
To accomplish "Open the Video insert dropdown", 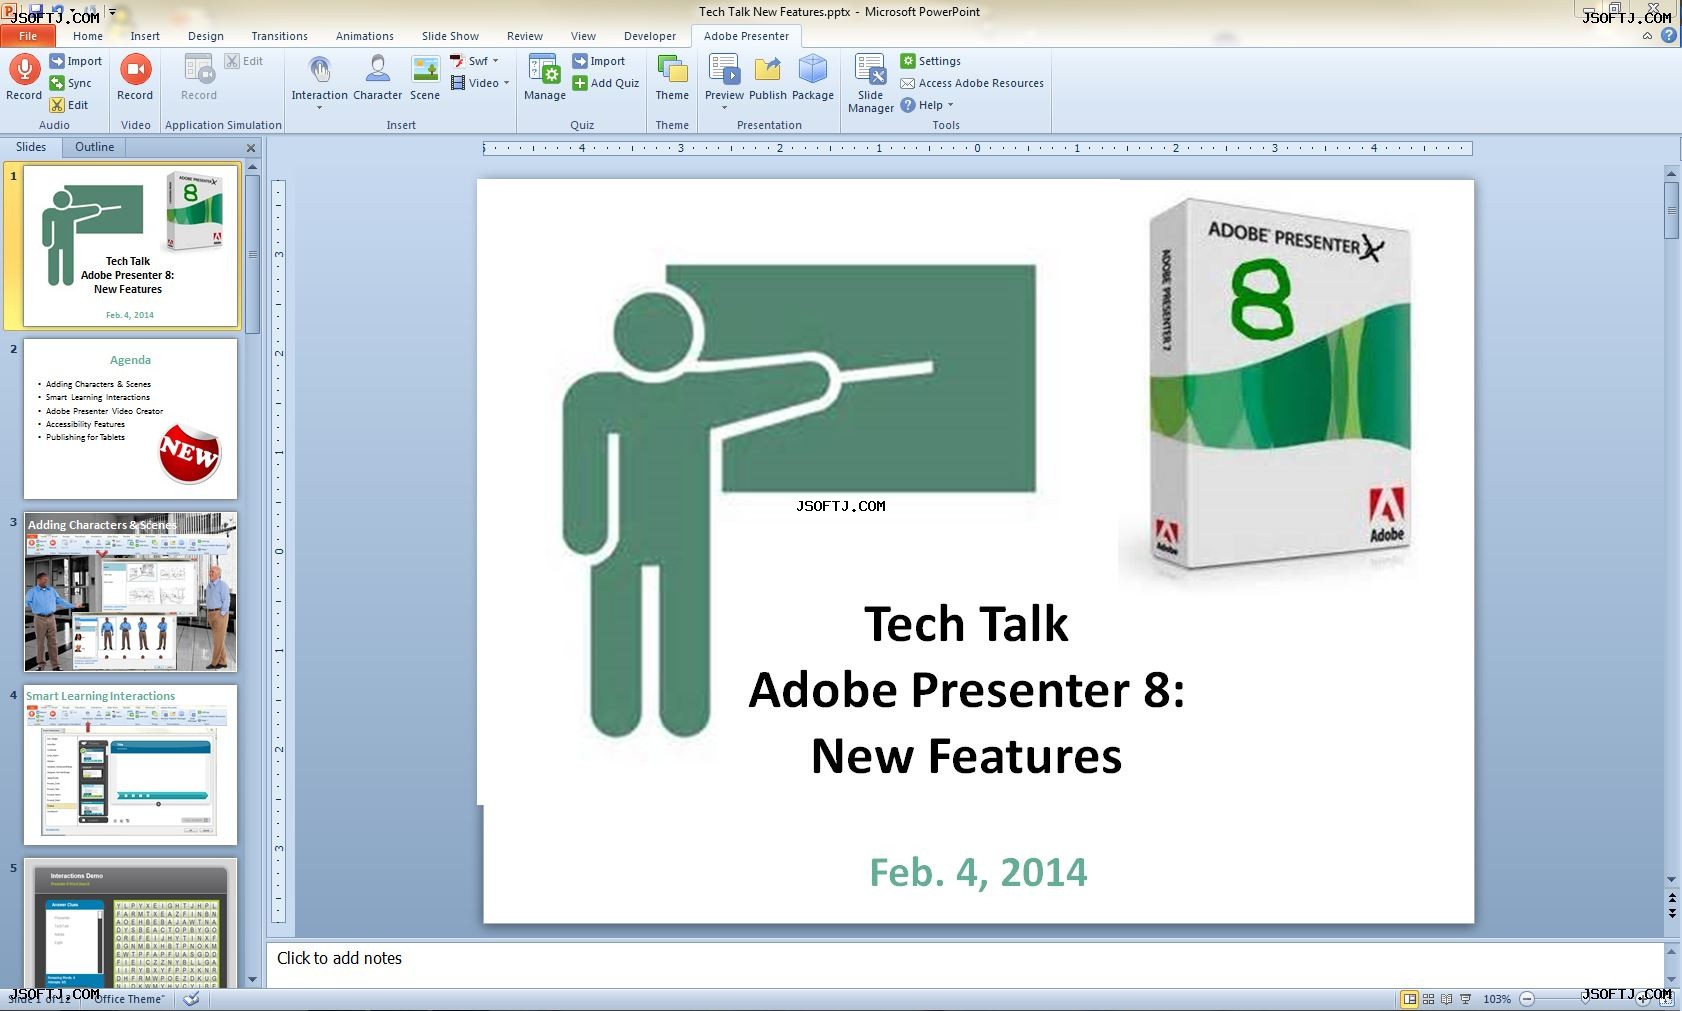I will (506, 83).
